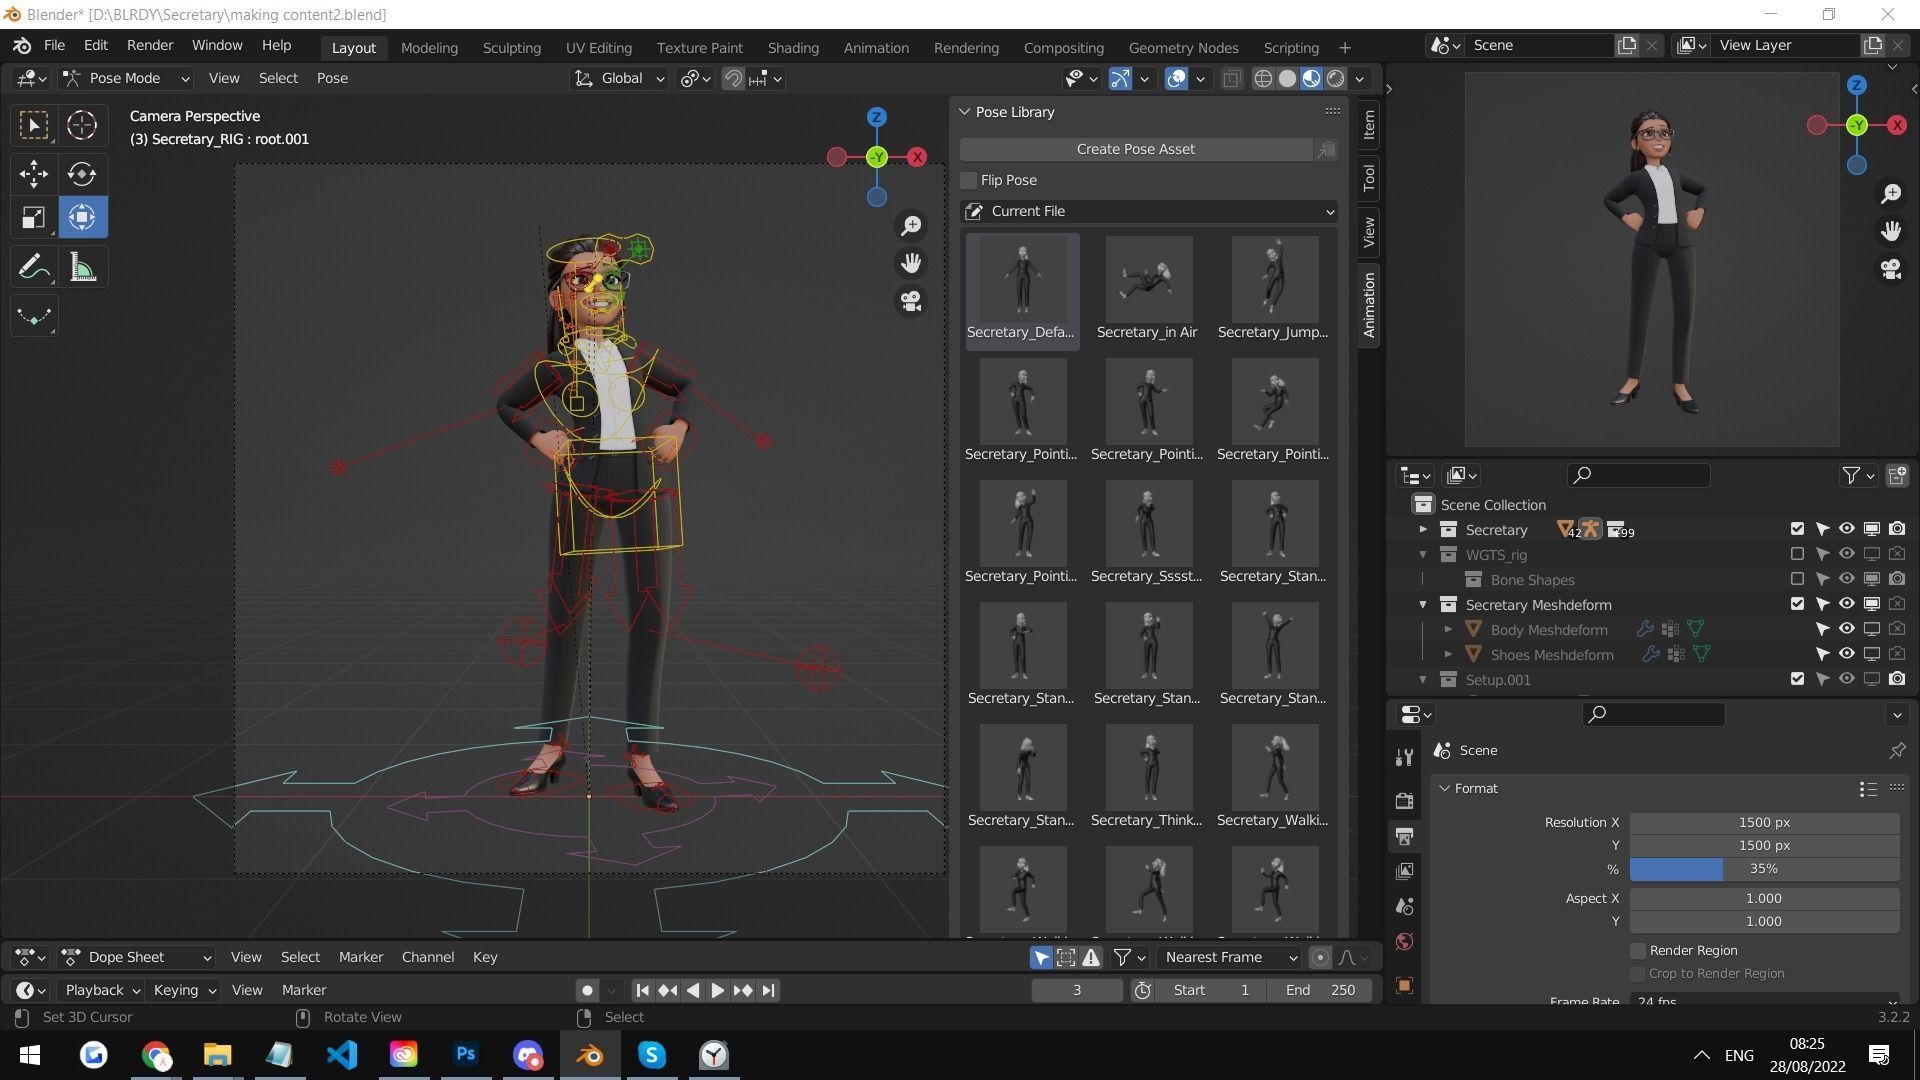Click Create Pose Asset button

[x=1135, y=149]
